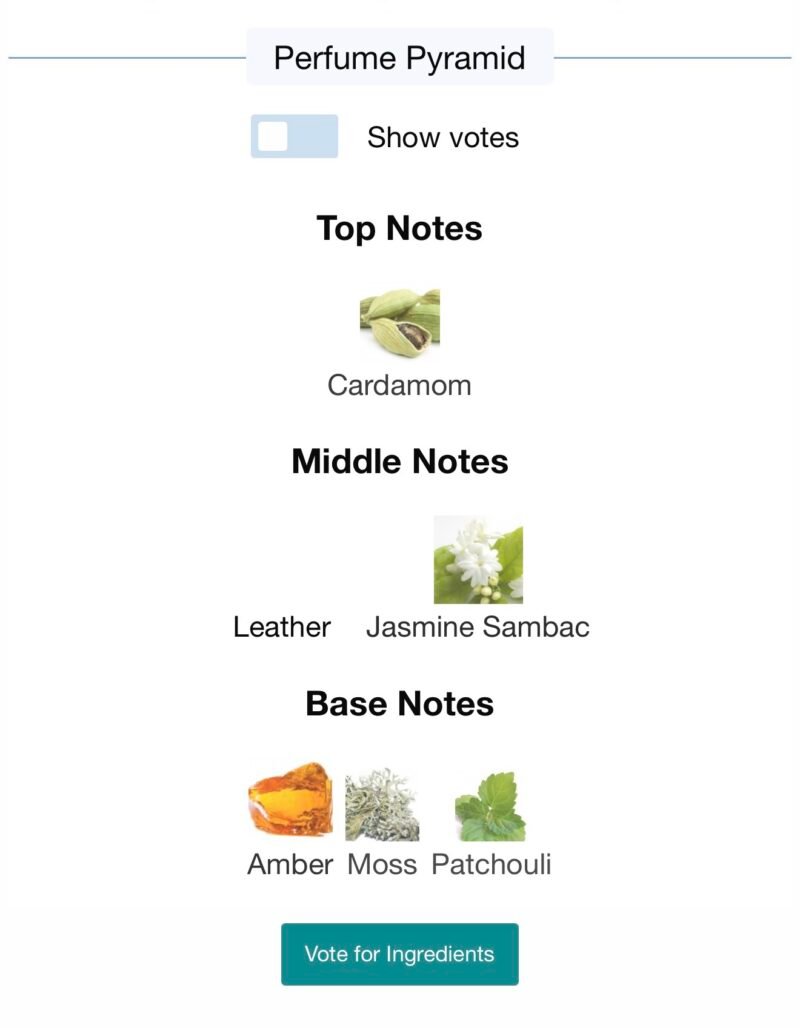Click the divider line right of Perfume Pyramid

click(672, 58)
